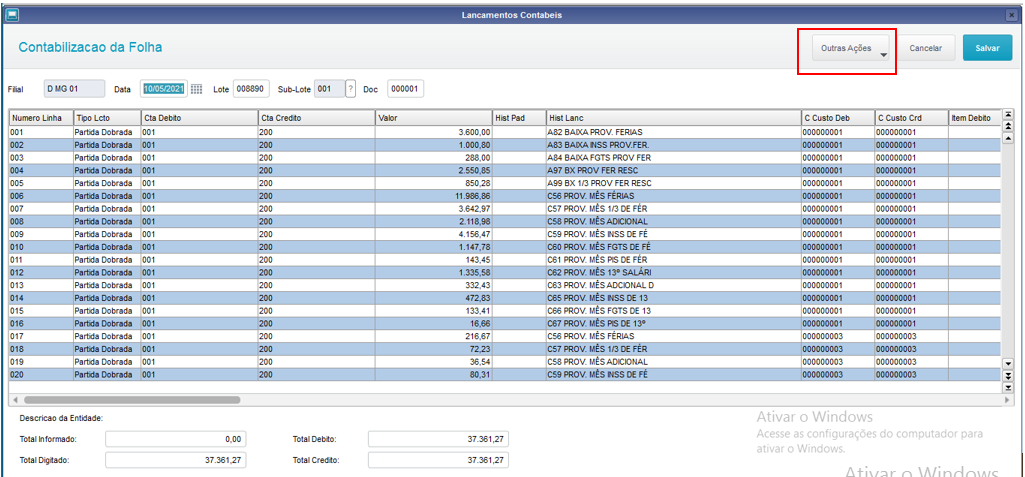Click the page-up double arrow in grid
The width and height of the screenshot is (1025, 477).
pos(1007,125)
